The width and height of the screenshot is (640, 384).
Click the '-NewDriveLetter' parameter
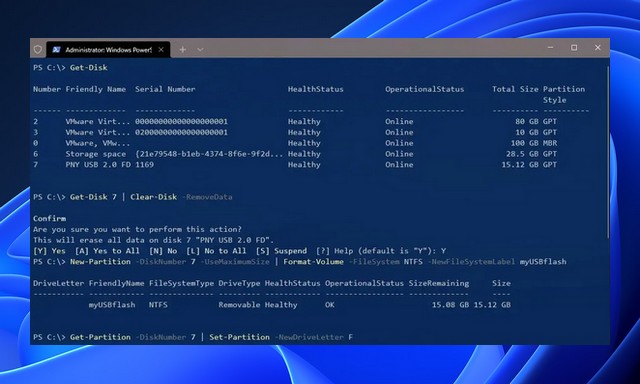click(309, 337)
